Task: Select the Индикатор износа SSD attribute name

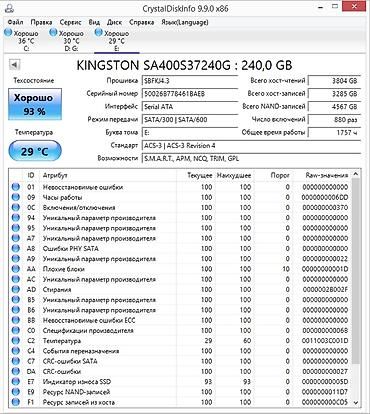Action: (77, 382)
